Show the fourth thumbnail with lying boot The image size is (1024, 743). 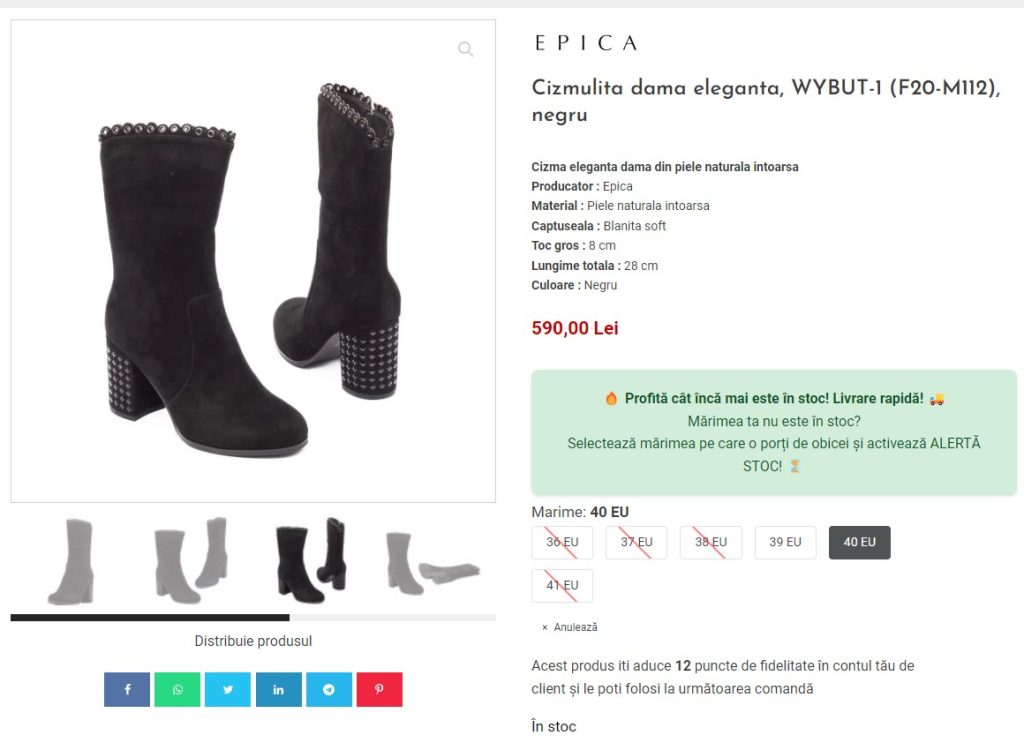432,563
